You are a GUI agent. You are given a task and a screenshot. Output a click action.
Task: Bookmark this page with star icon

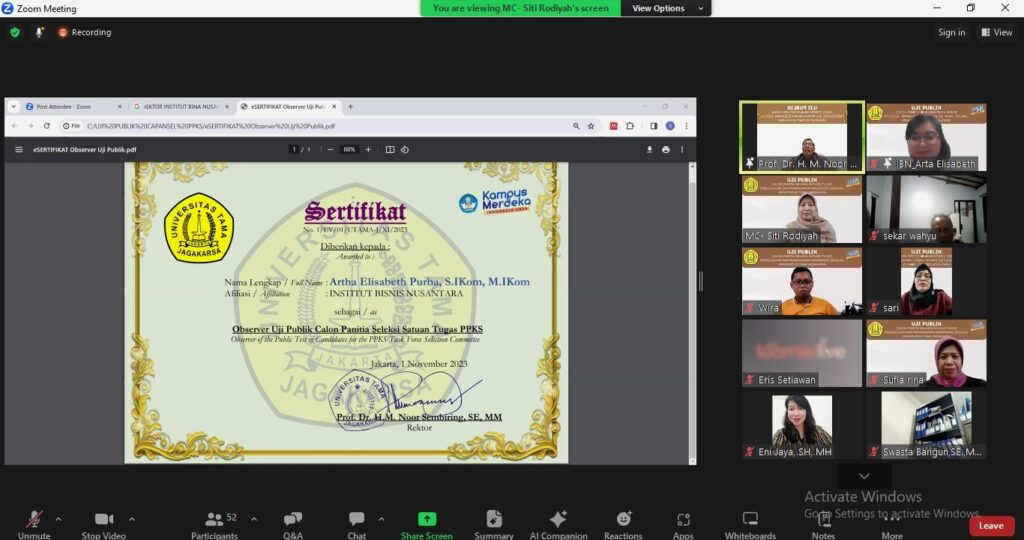[x=591, y=126]
